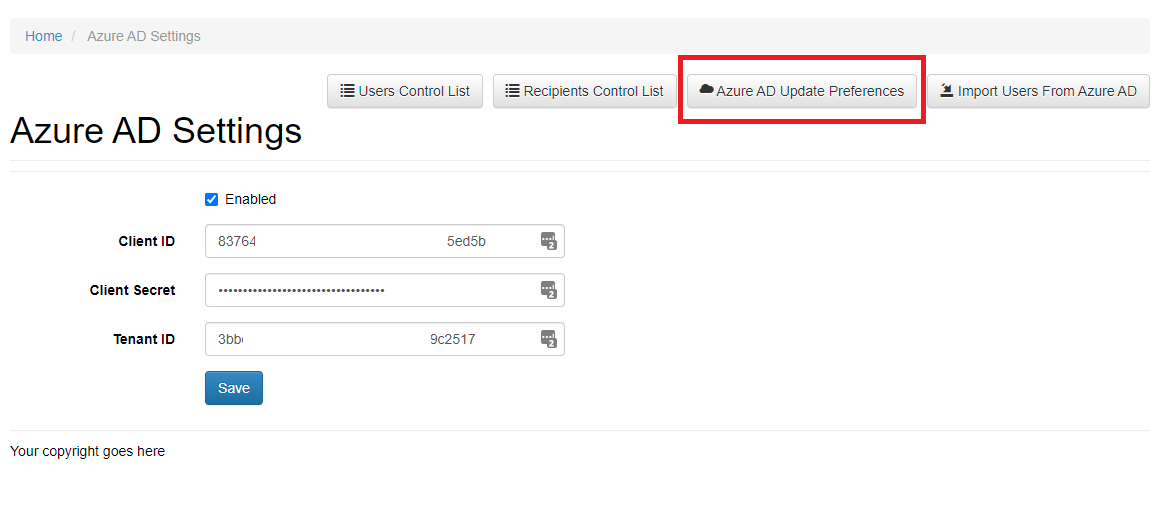Click the password manager icon in Client Secret field
The height and width of the screenshot is (505, 1171).
click(x=548, y=290)
